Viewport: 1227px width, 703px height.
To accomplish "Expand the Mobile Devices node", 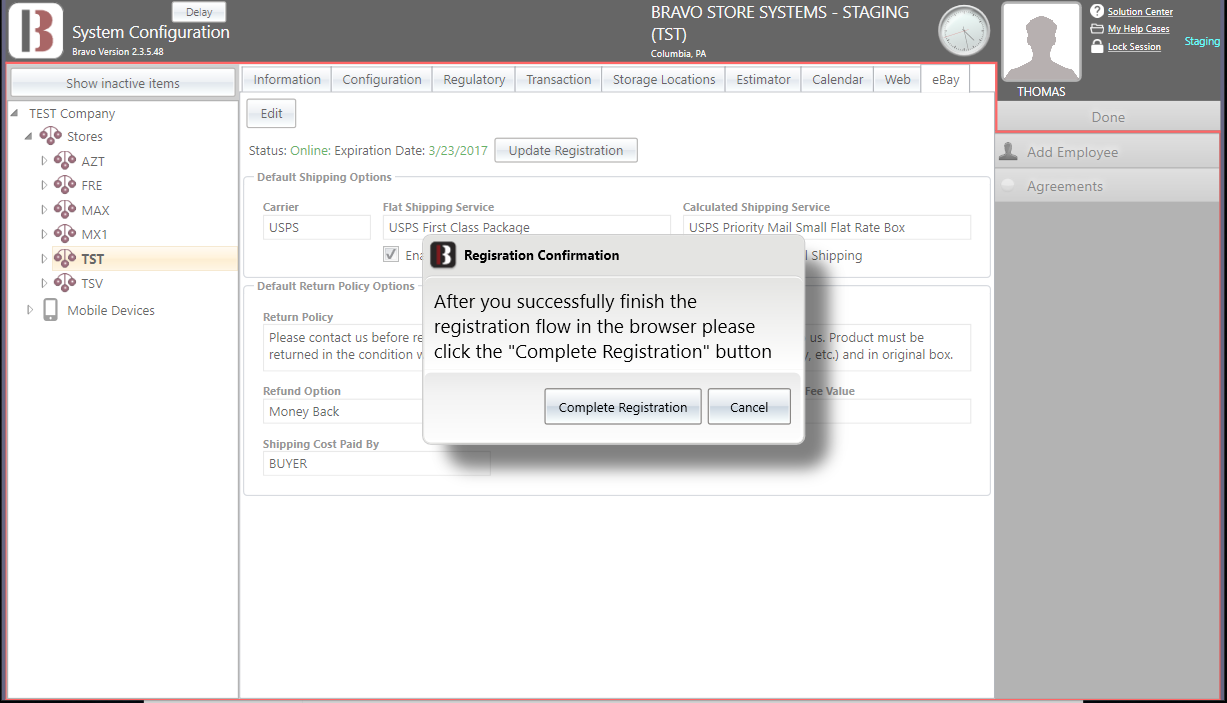I will [30, 310].
